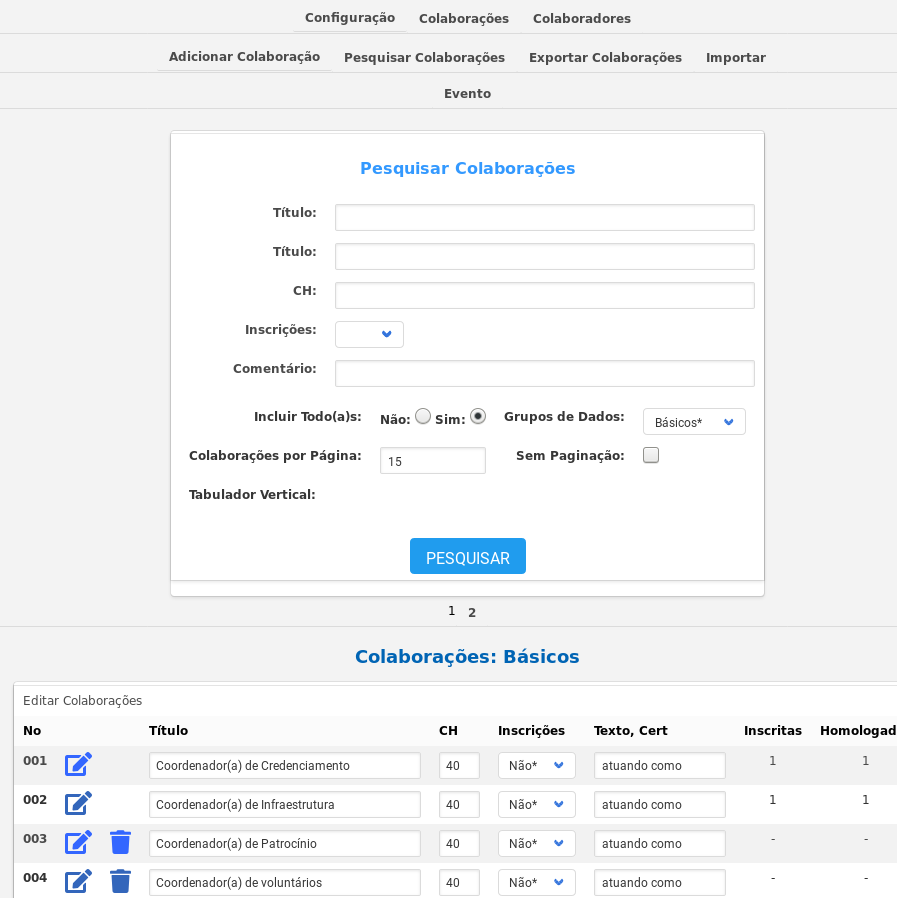This screenshot has height=898, width=897.
Task: Edit title field Coordenador(a) de voluntários
Action: coord(285,883)
